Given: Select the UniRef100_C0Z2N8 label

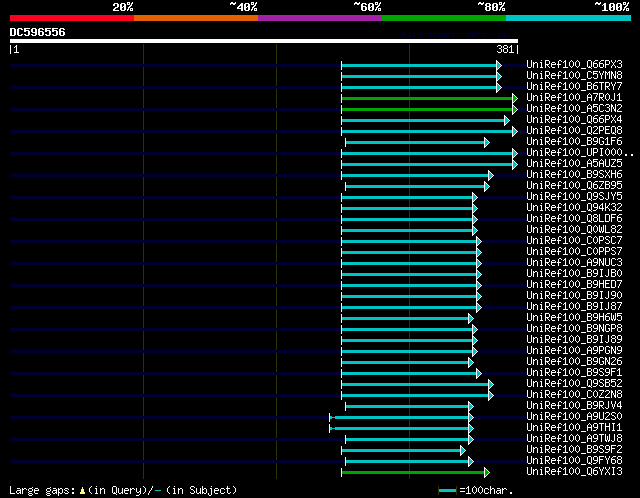Looking at the screenshot, I should (x=574, y=395).
